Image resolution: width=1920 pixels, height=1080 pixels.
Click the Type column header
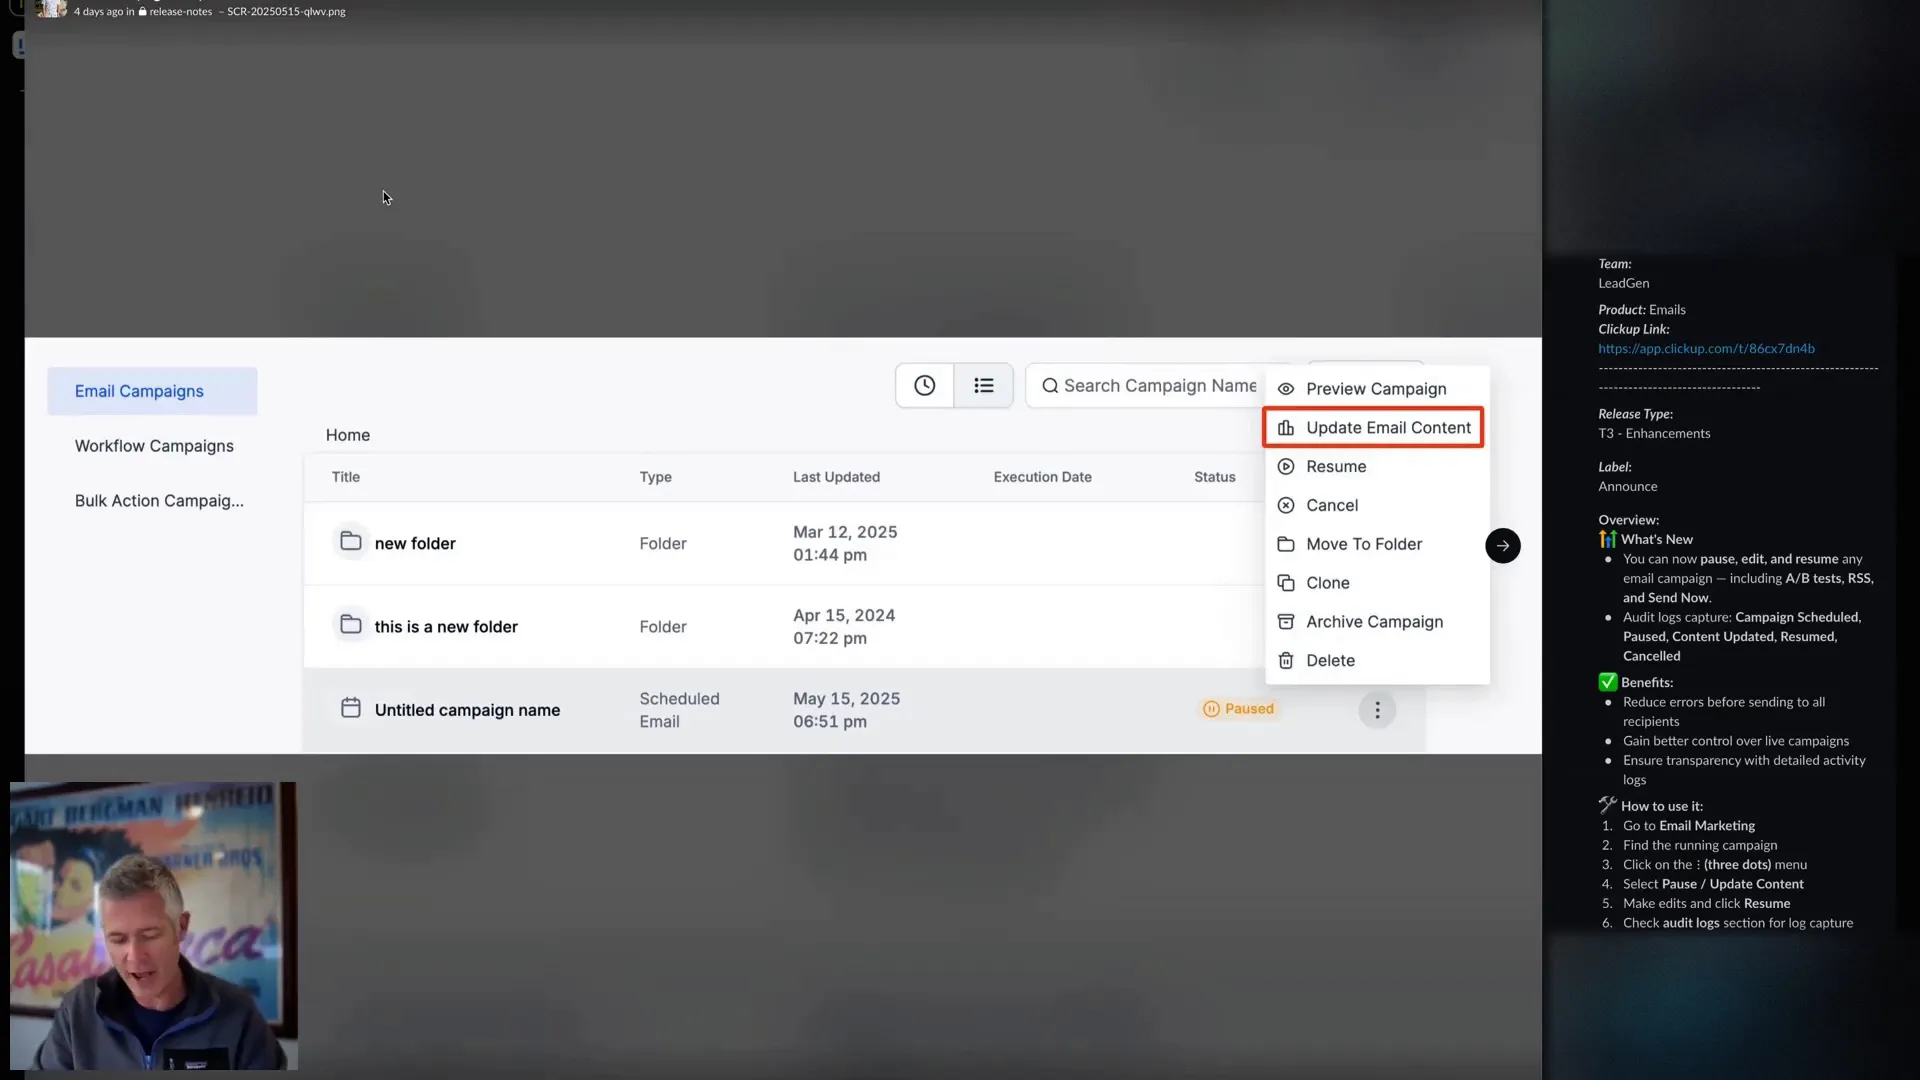(x=656, y=477)
